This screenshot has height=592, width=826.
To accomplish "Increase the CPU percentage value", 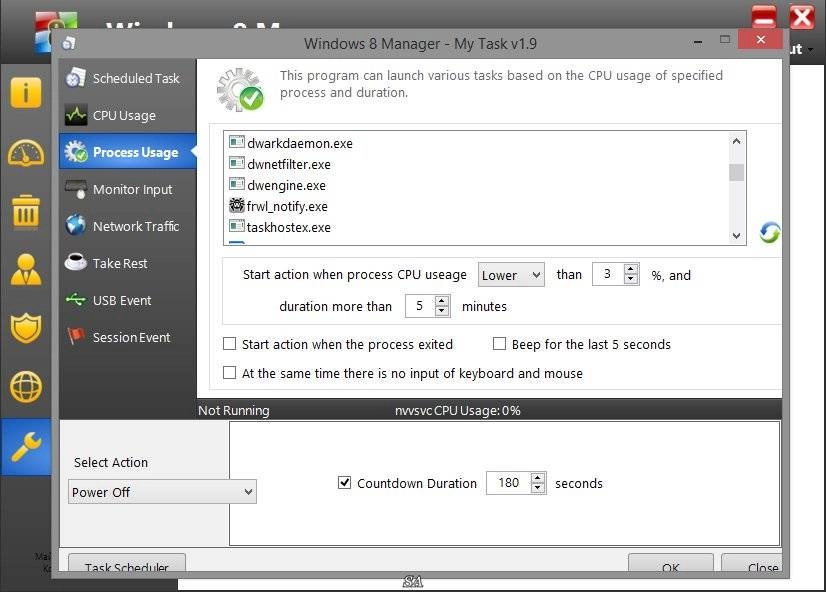I will click(631, 270).
